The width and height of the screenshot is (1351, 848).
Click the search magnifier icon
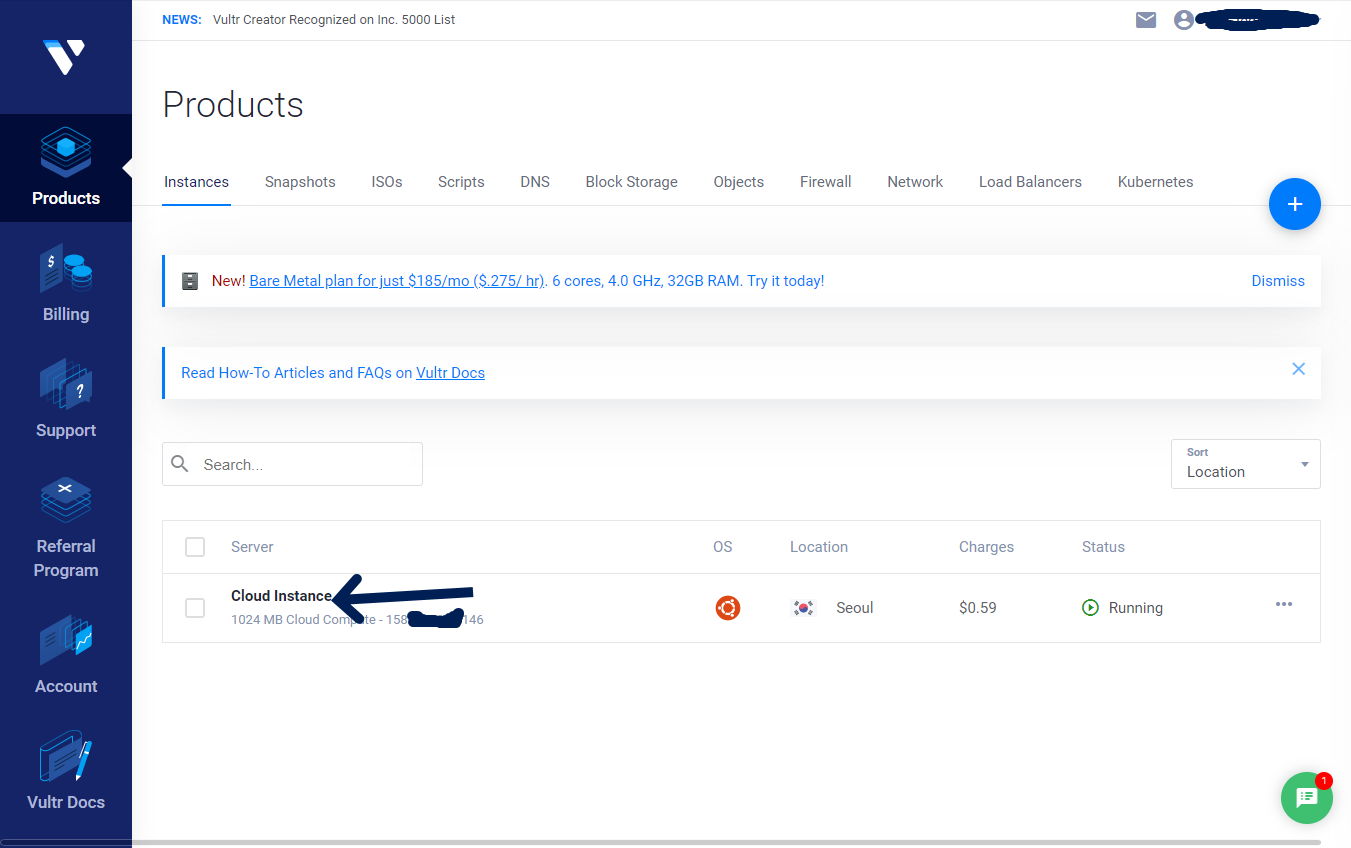180,464
